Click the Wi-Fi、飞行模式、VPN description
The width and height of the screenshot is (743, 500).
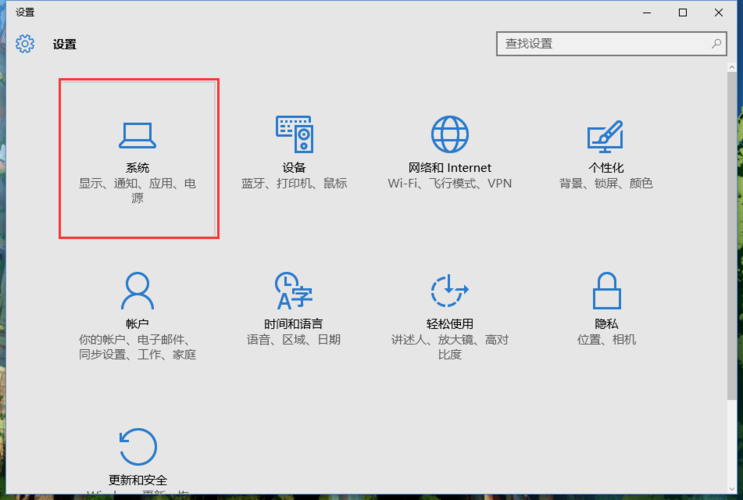click(x=450, y=183)
